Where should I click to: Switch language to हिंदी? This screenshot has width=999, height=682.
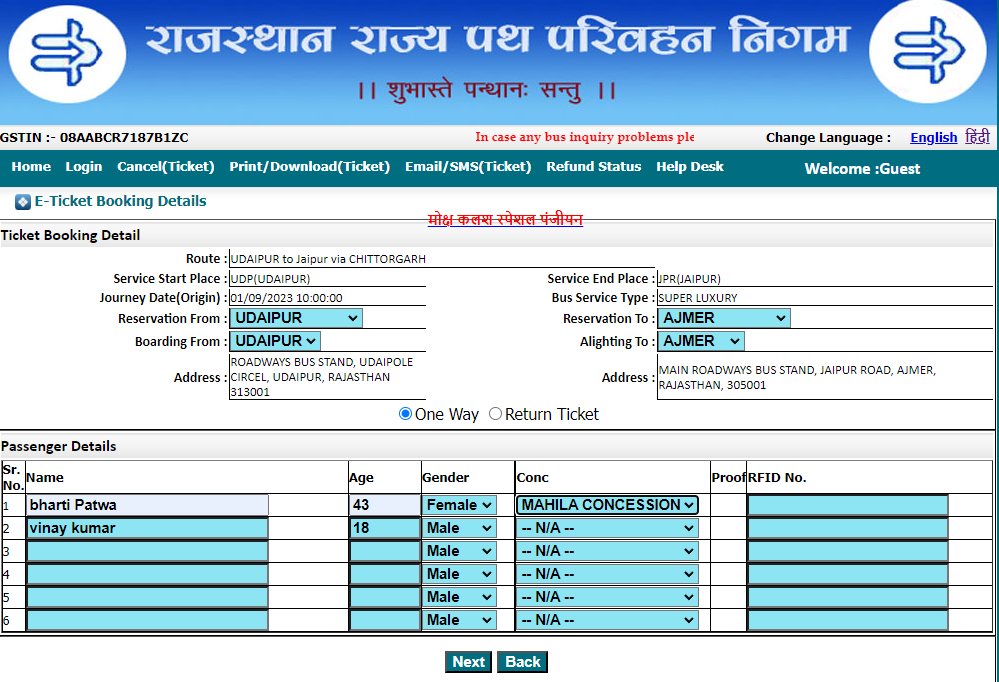click(975, 137)
